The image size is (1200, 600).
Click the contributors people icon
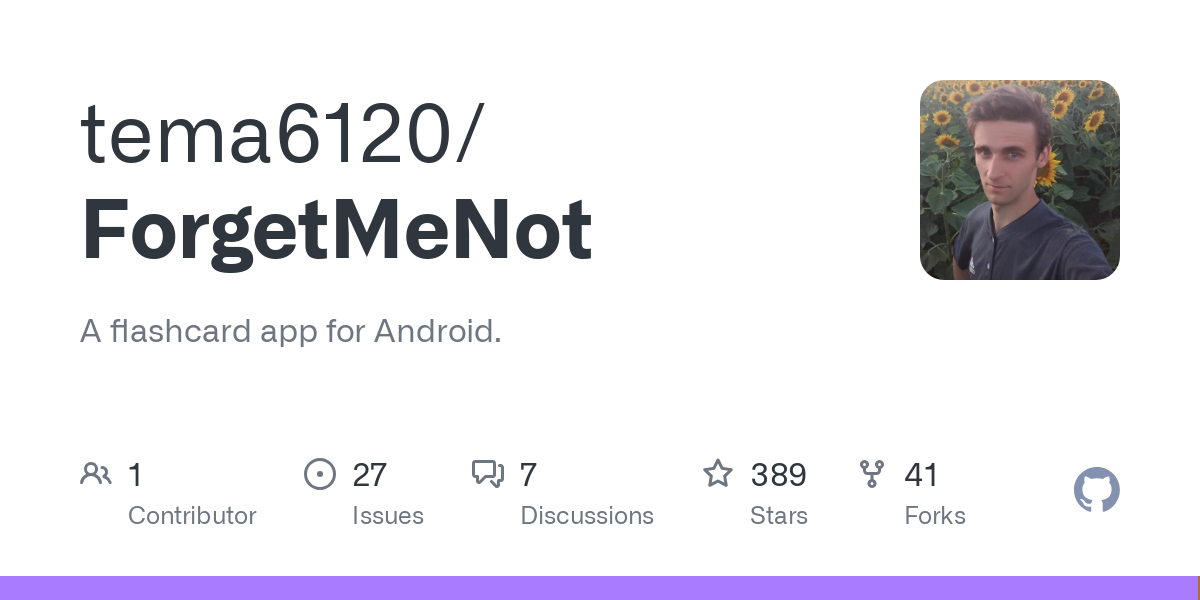pos(96,474)
